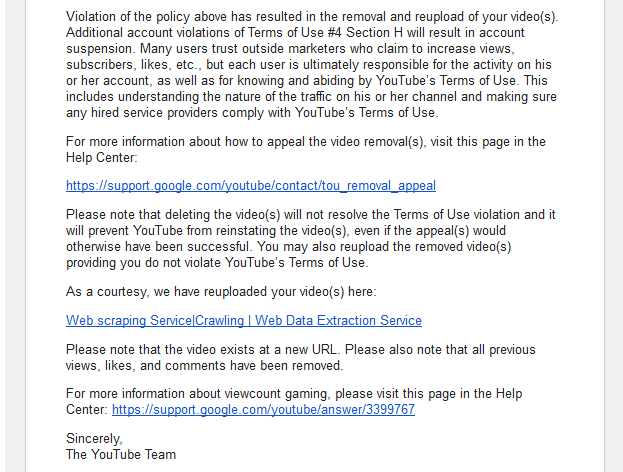Open the viewcount gaming answer/3399767 link
Image resolution: width=623 pixels, height=472 pixels.
[263, 410]
